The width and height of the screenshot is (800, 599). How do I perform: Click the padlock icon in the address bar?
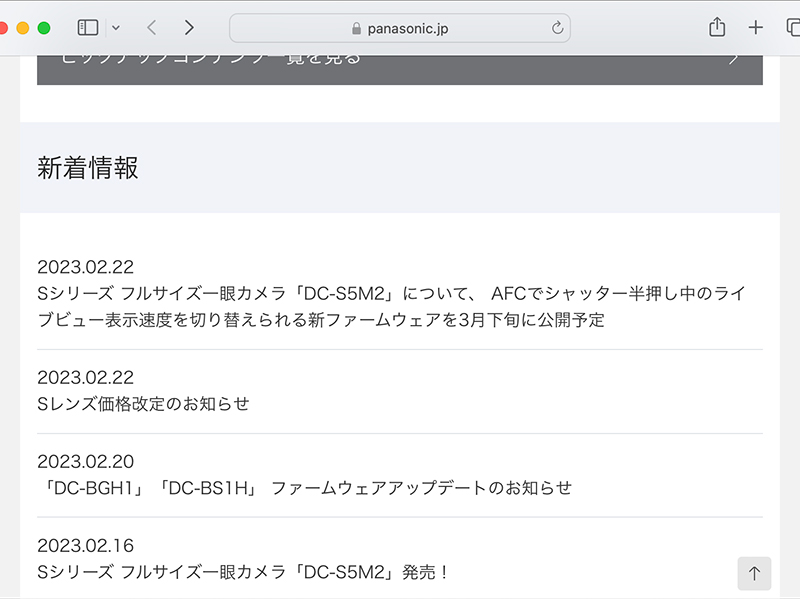coord(358,28)
